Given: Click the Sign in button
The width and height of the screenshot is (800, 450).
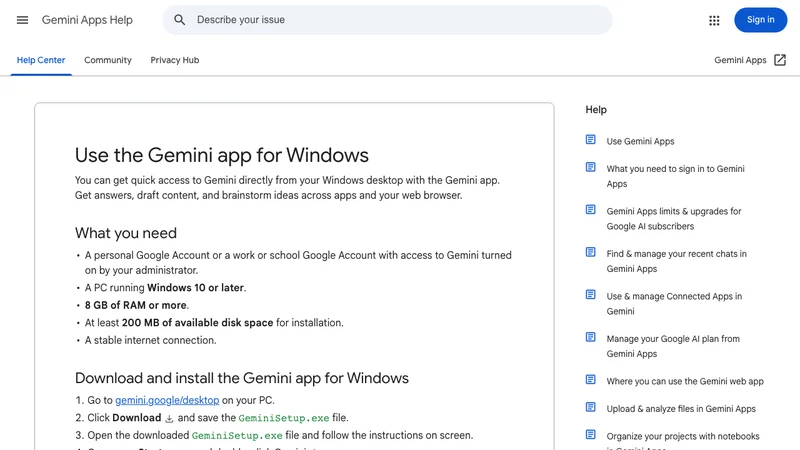Looking at the screenshot, I should click(760, 20).
